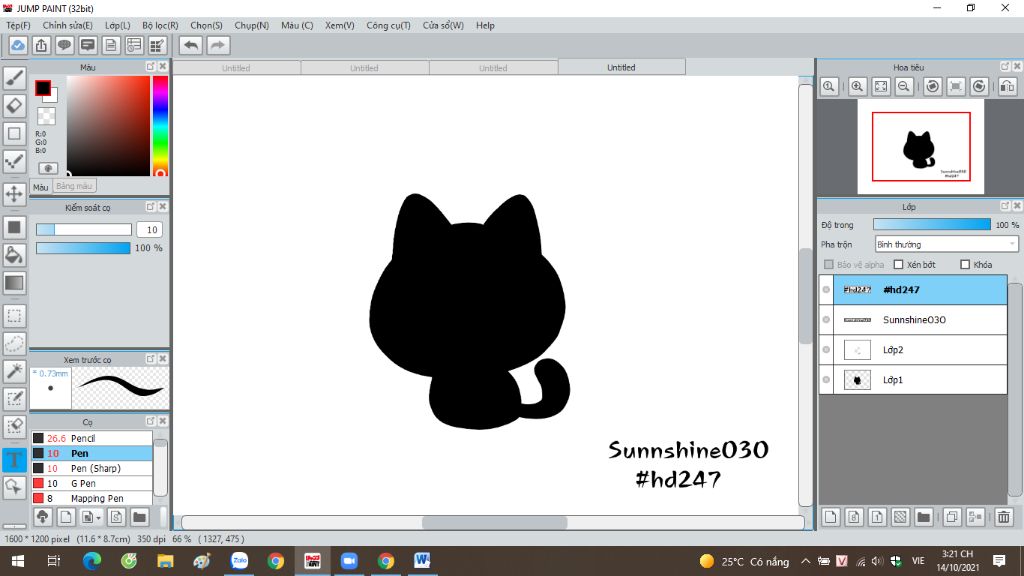Viewport: 1024px width, 576px height.
Task: Click the Undo arrow in toolbar
Action: pos(191,45)
